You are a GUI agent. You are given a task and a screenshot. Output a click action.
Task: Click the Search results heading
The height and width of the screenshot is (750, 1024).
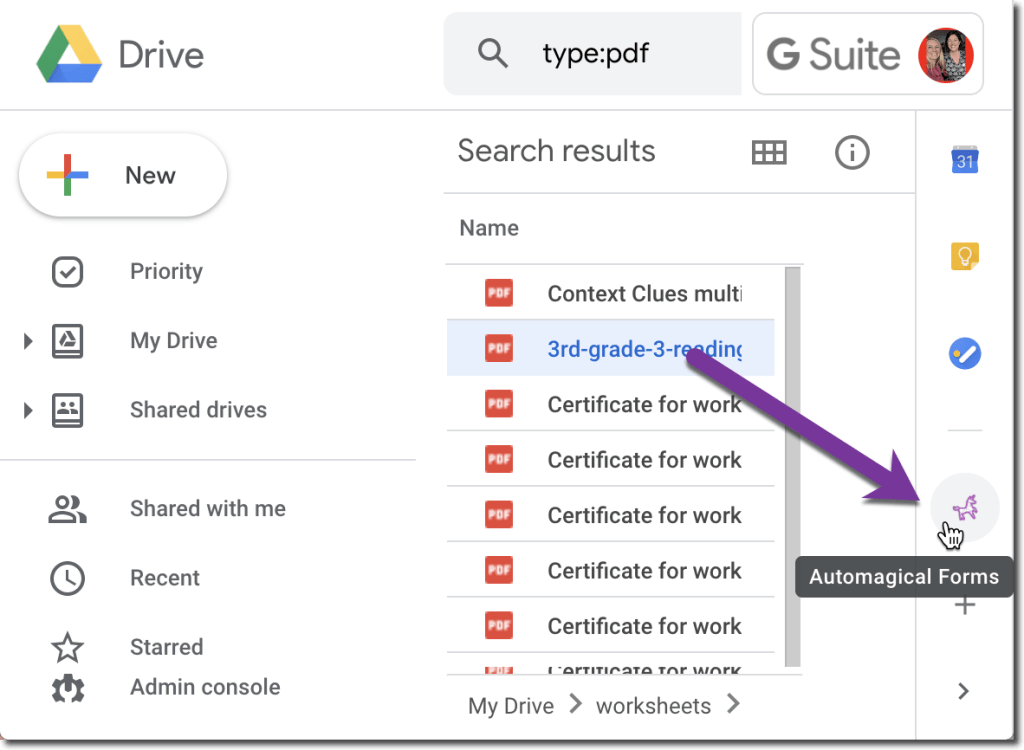coord(556,151)
